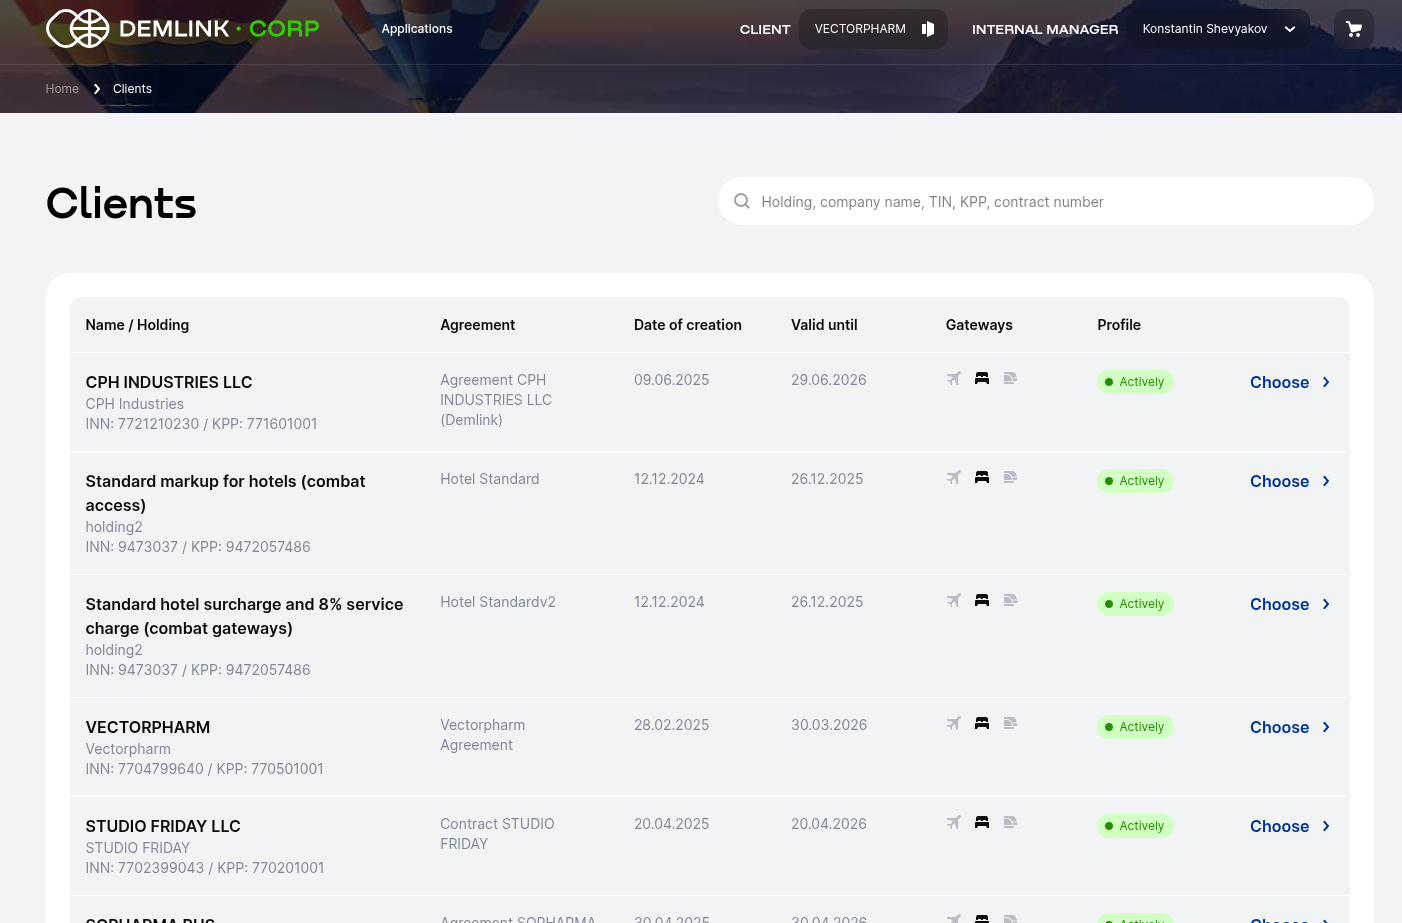Toggle the bed gateway for Standard markup row
The height and width of the screenshot is (923, 1402).
pyautogui.click(x=981, y=477)
